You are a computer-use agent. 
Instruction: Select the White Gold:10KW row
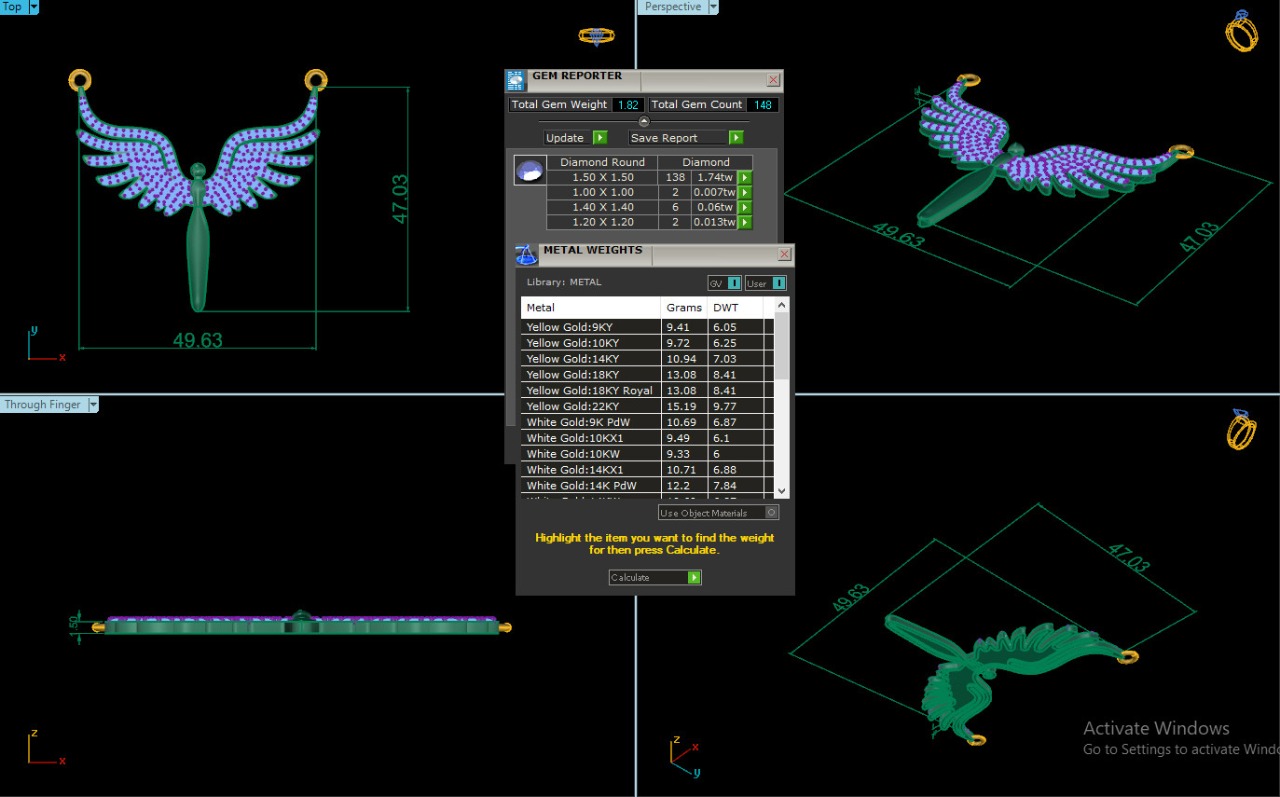coord(590,454)
